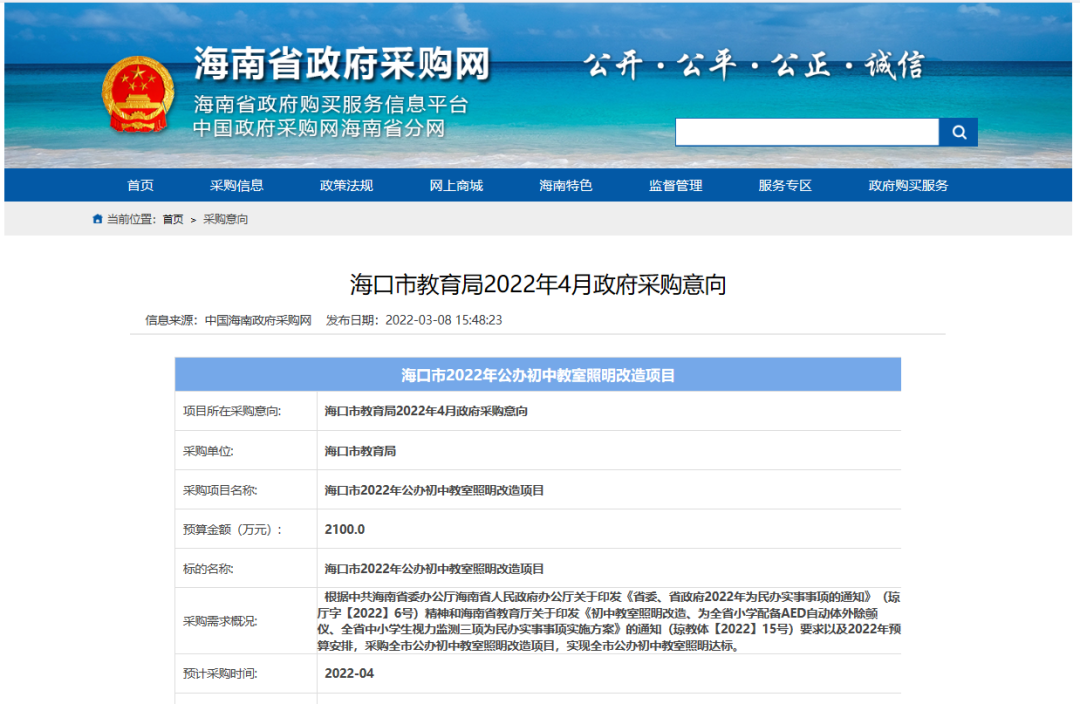Viewport: 1080px width, 704px height.
Task: Click the 海南省政府采购网 site title
Action: (342, 64)
